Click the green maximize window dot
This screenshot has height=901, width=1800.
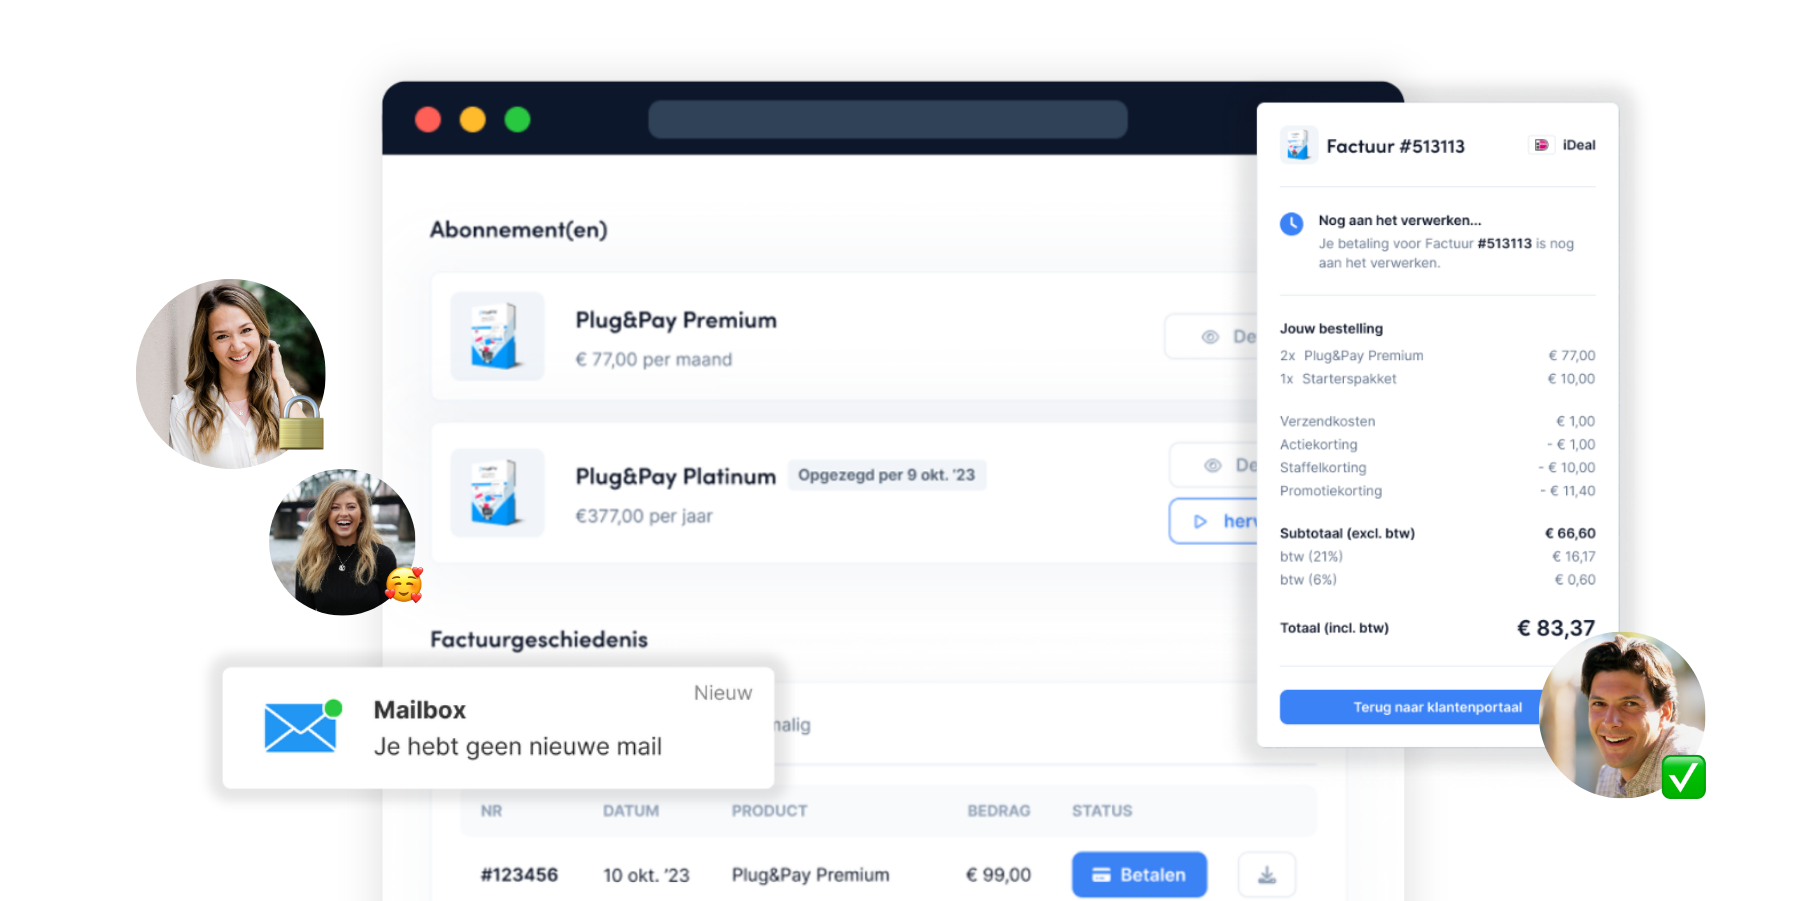pos(517,119)
